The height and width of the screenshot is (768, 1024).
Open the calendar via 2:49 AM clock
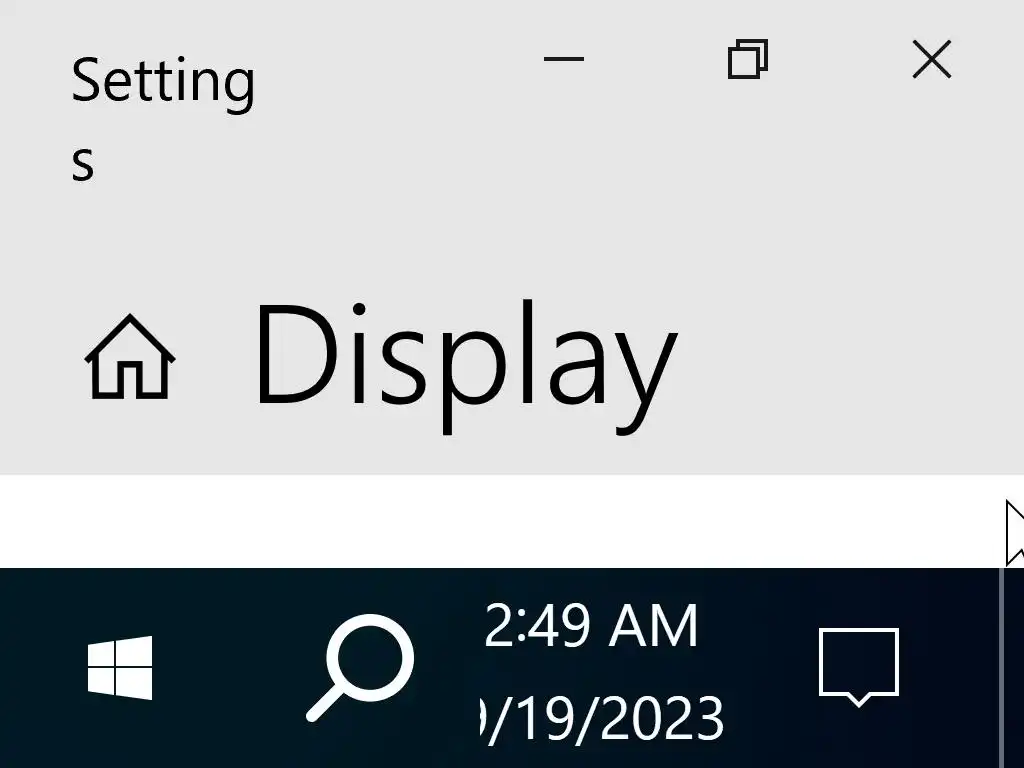591,625
